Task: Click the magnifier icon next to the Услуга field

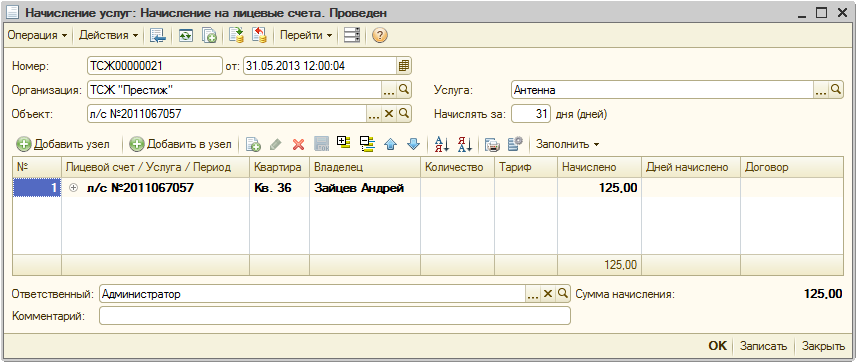Action: 836,90
